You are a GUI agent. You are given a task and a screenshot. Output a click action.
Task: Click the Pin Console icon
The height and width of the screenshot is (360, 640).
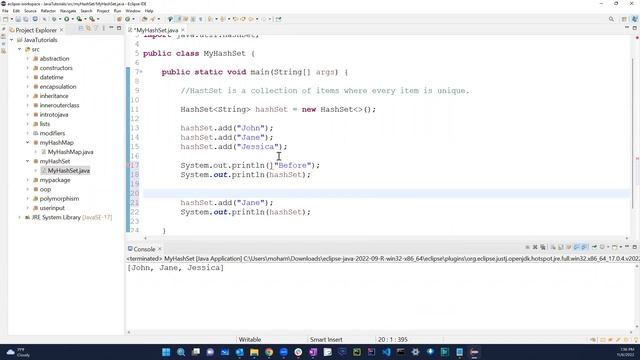(x=594, y=247)
